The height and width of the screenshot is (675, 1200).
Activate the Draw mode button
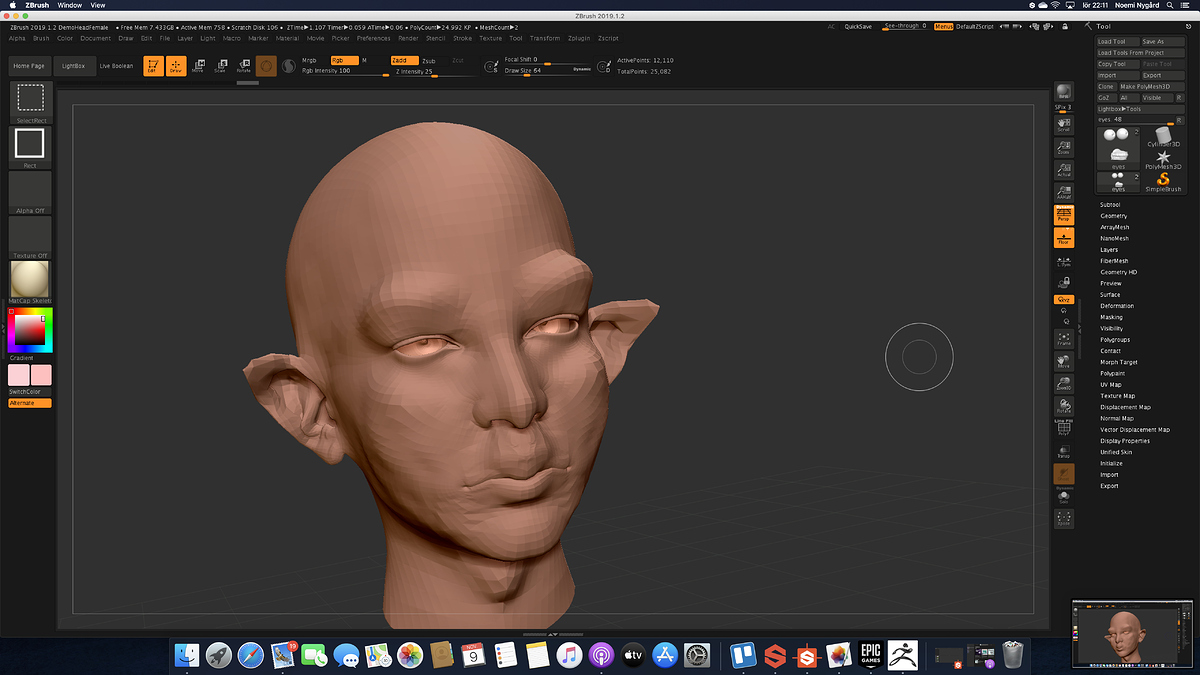click(x=176, y=66)
